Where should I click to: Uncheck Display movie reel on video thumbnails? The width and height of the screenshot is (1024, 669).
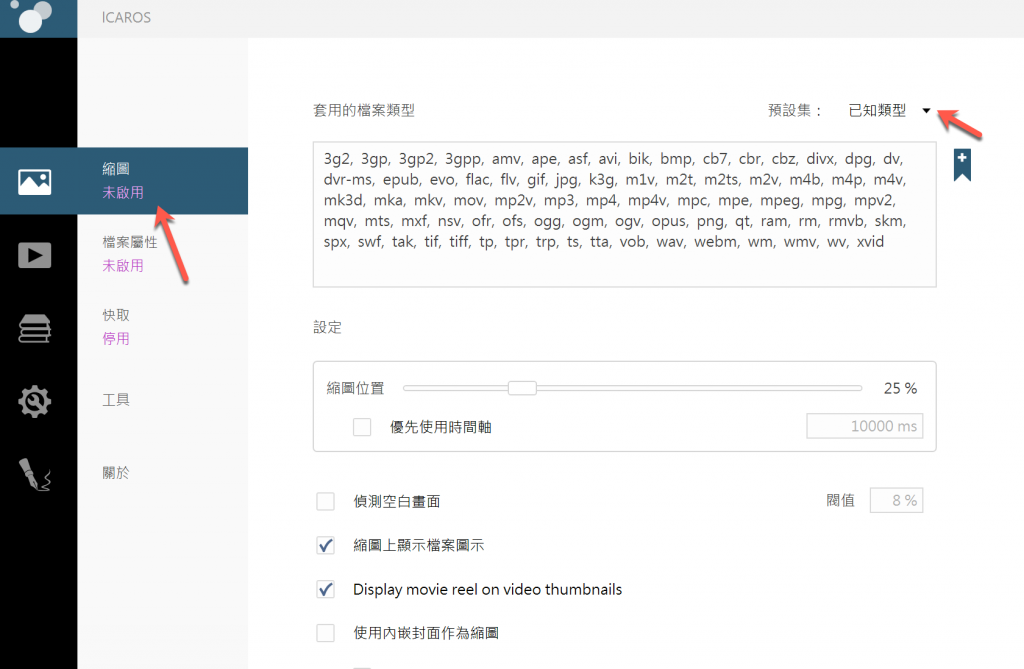point(325,589)
